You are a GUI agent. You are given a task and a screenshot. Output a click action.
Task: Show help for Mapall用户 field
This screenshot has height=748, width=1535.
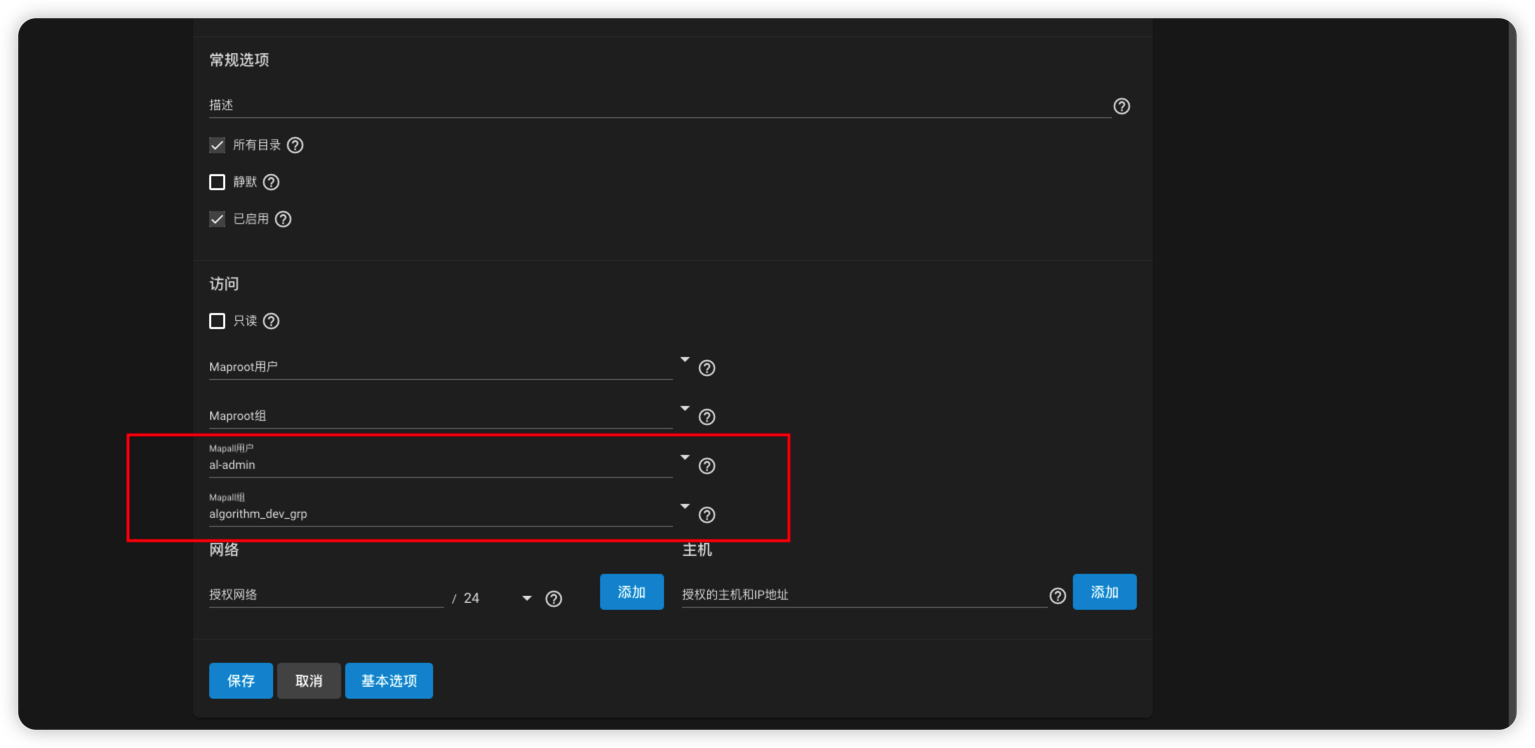coord(707,466)
